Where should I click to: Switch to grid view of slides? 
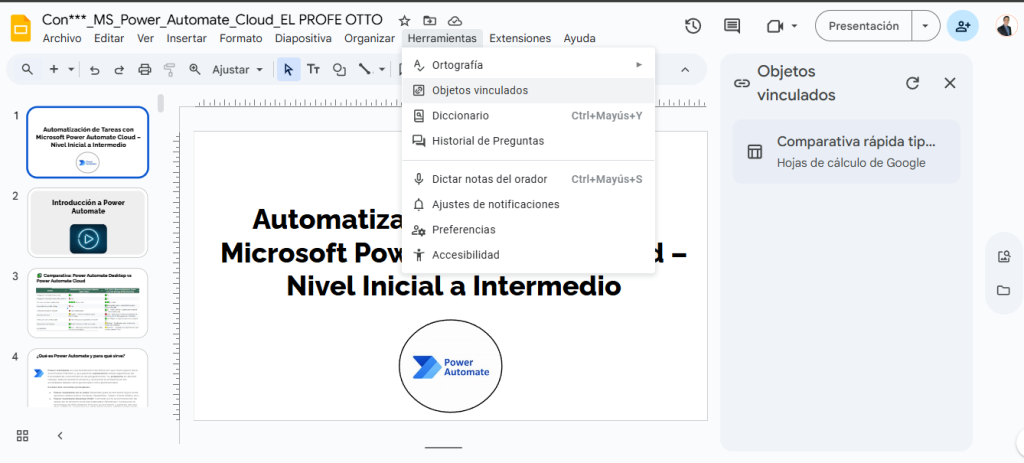pyautogui.click(x=22, y=435)
